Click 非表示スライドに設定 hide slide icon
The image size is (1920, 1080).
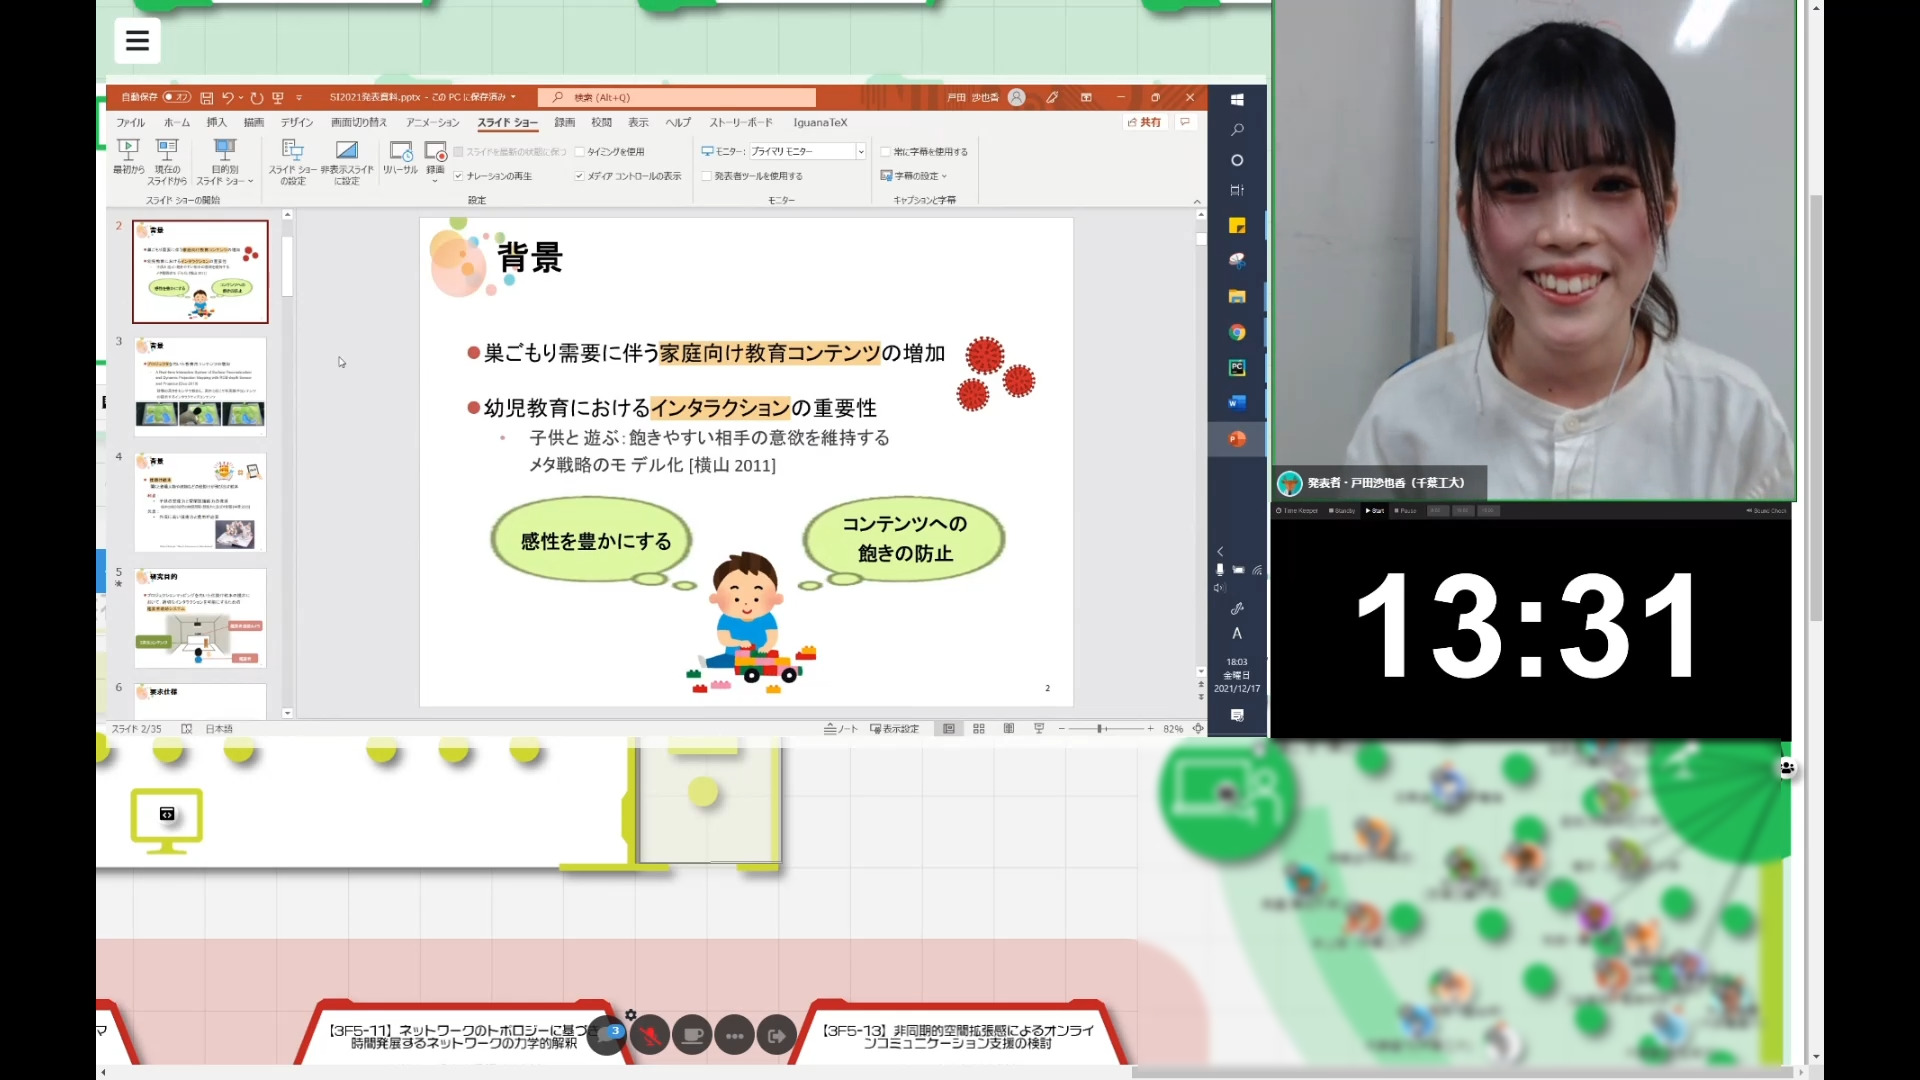[347, 152]
